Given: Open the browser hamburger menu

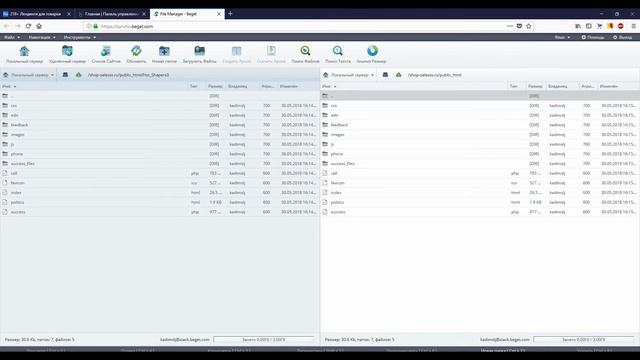Looking at the screenshot, I should [x=633, y=26].
